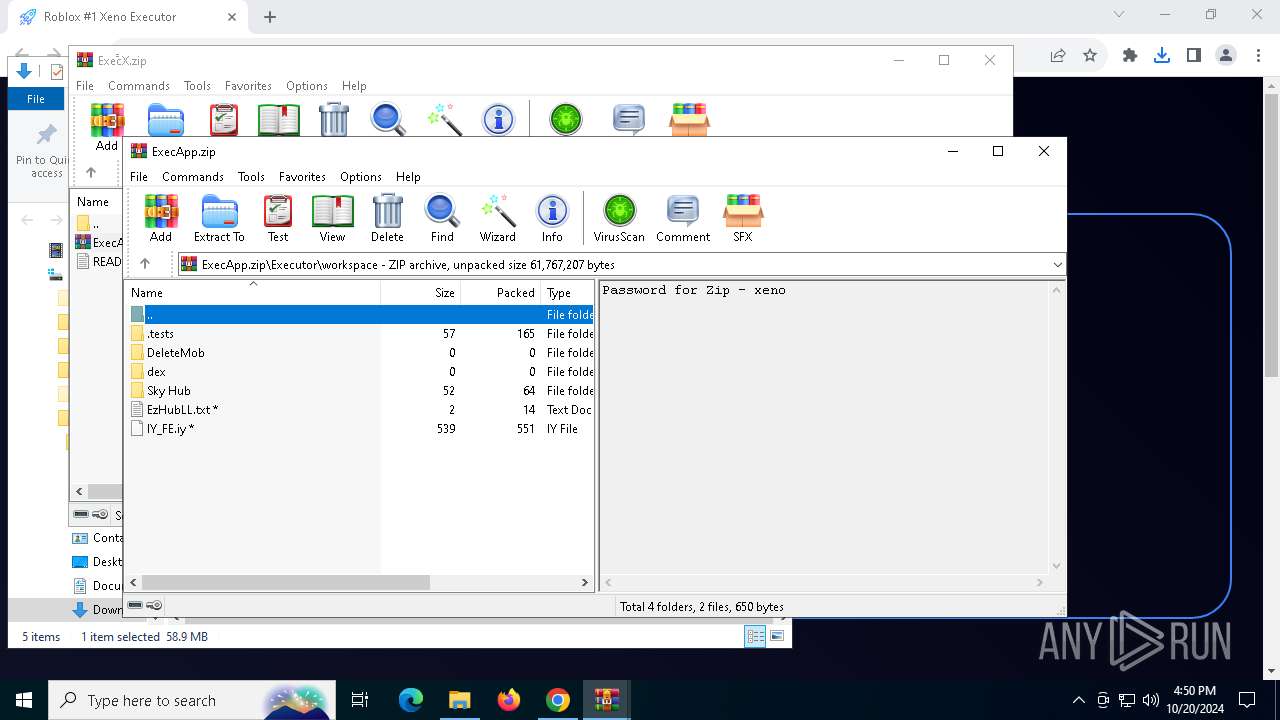Select the DeleteMob folder
The width and height of the screenshot is (1280, 720).
pyautogui.click(x=360, y=352)
